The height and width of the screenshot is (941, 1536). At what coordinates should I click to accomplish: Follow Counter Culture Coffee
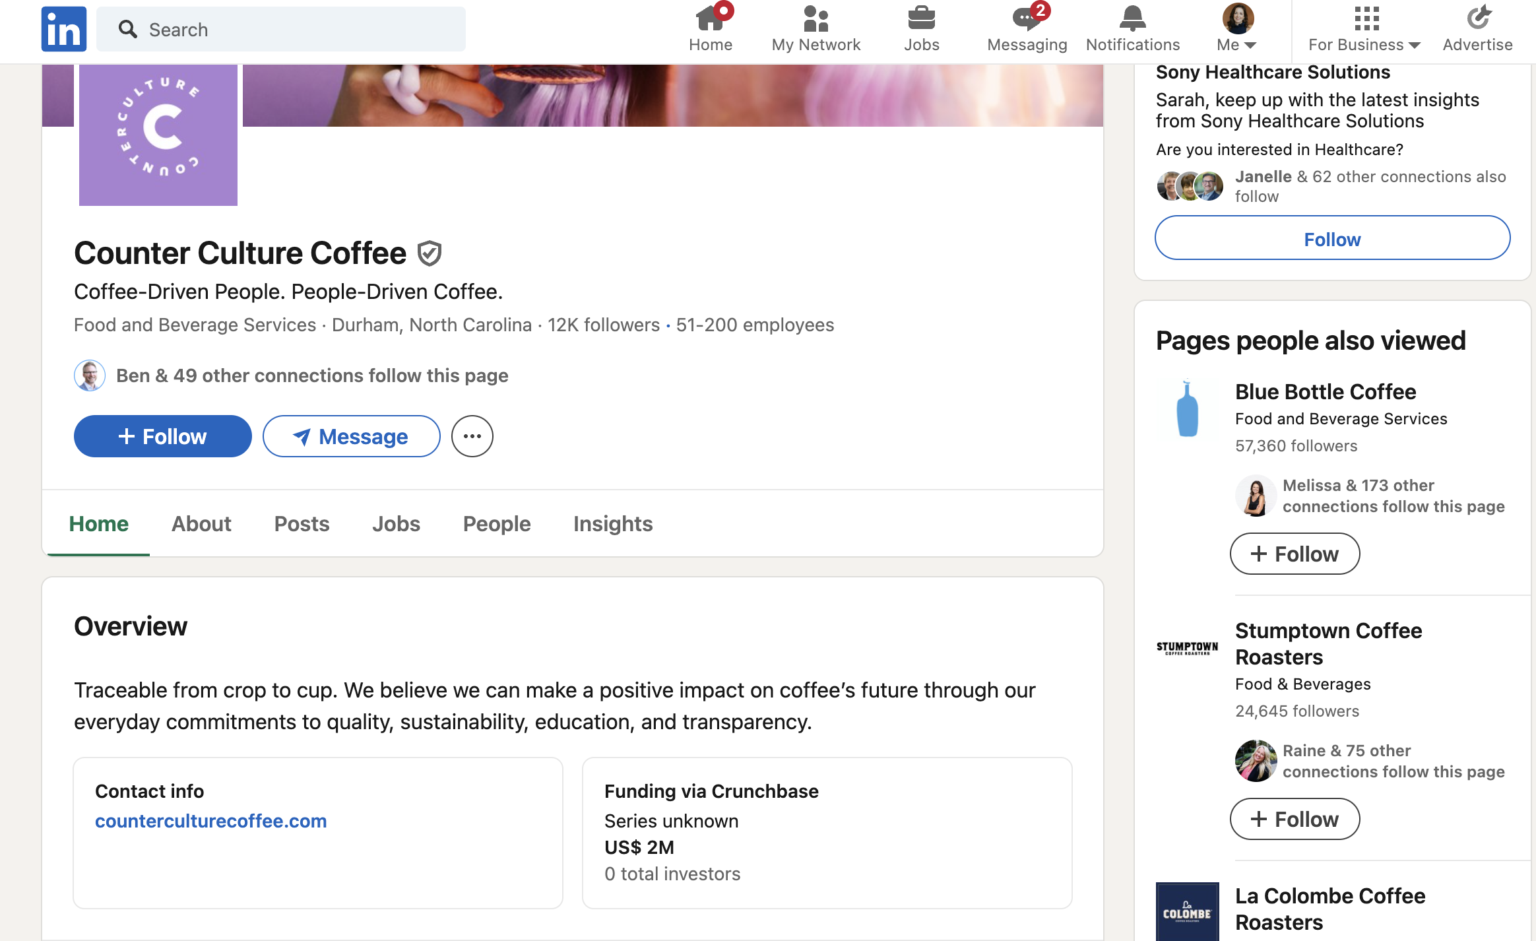[162, 436]
